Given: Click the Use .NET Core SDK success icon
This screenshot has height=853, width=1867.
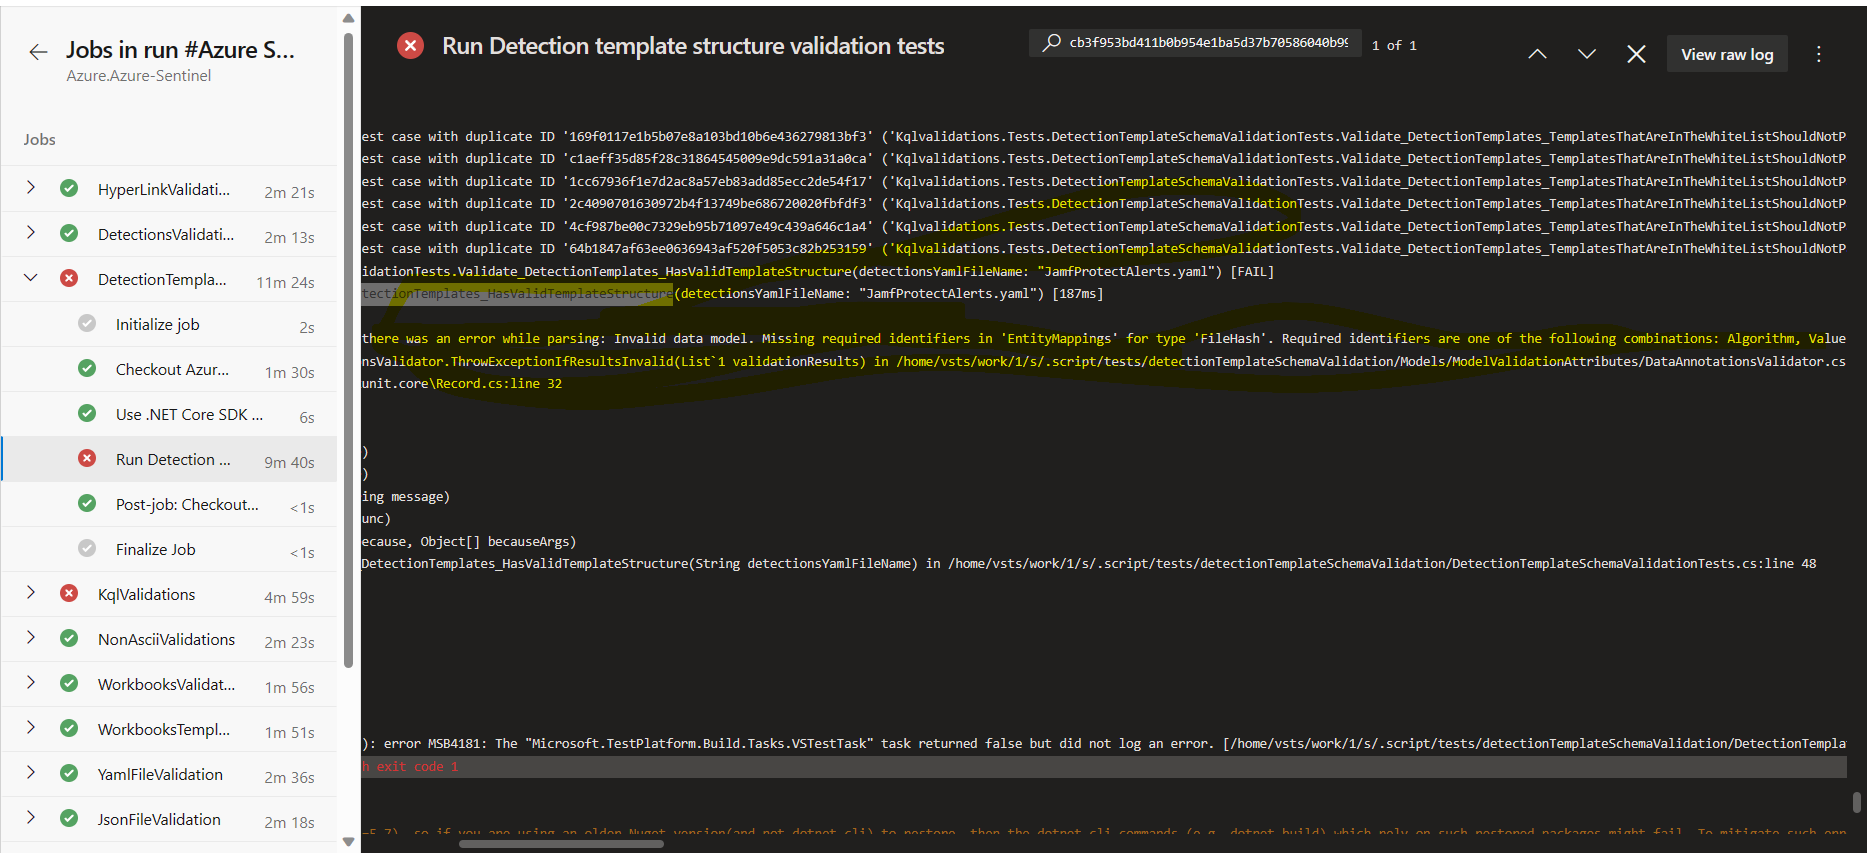Looking at the screenshot, I should 87,413.
